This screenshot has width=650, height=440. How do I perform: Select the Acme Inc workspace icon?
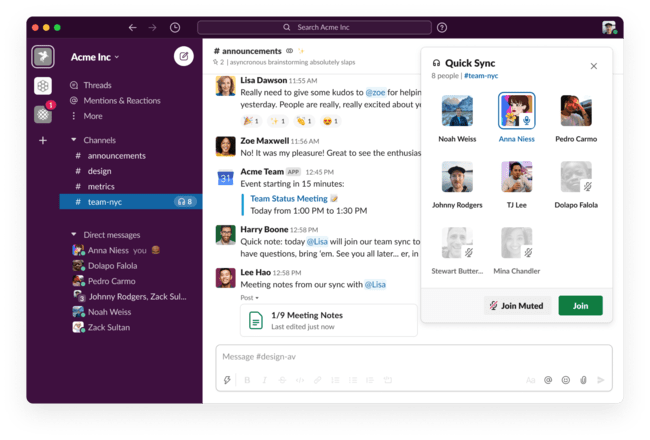click(43, 56)
